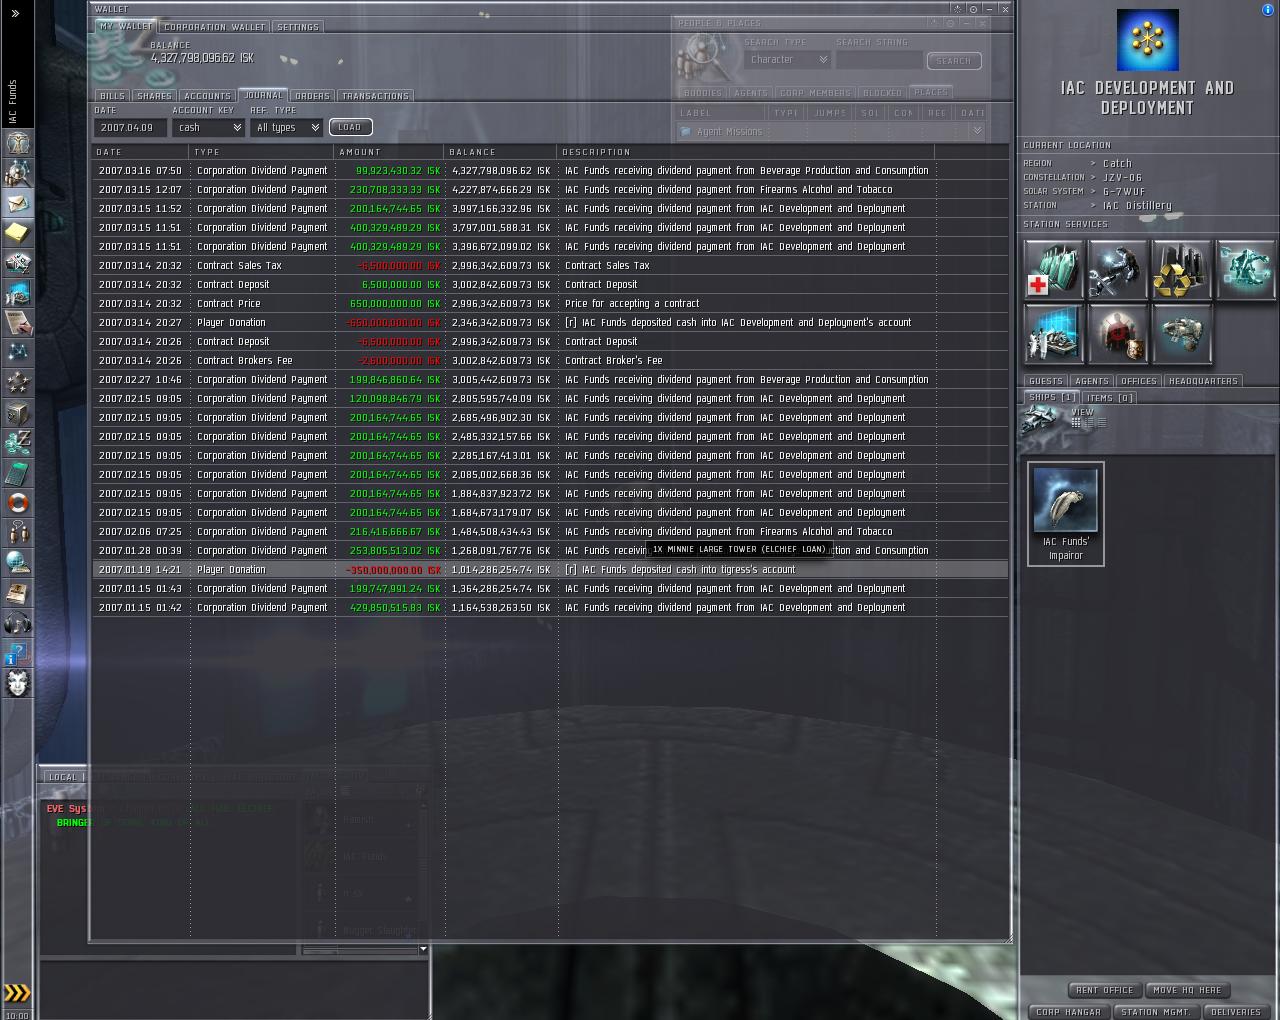Viewport: 1280px width, 1020px height.
Task: Click the G-7WUF solar system link
Action: [x=1124, y=191]
